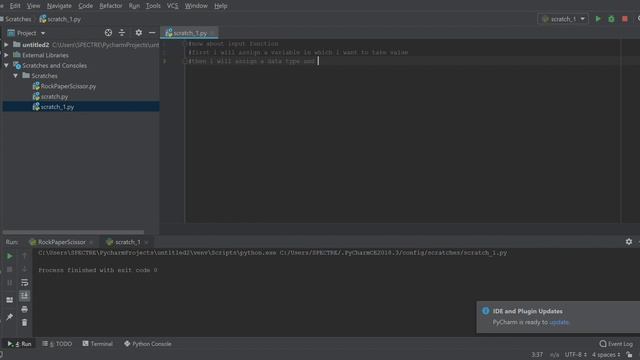Open the VCS menu
640x360 pixels.
tap(173, 6)
